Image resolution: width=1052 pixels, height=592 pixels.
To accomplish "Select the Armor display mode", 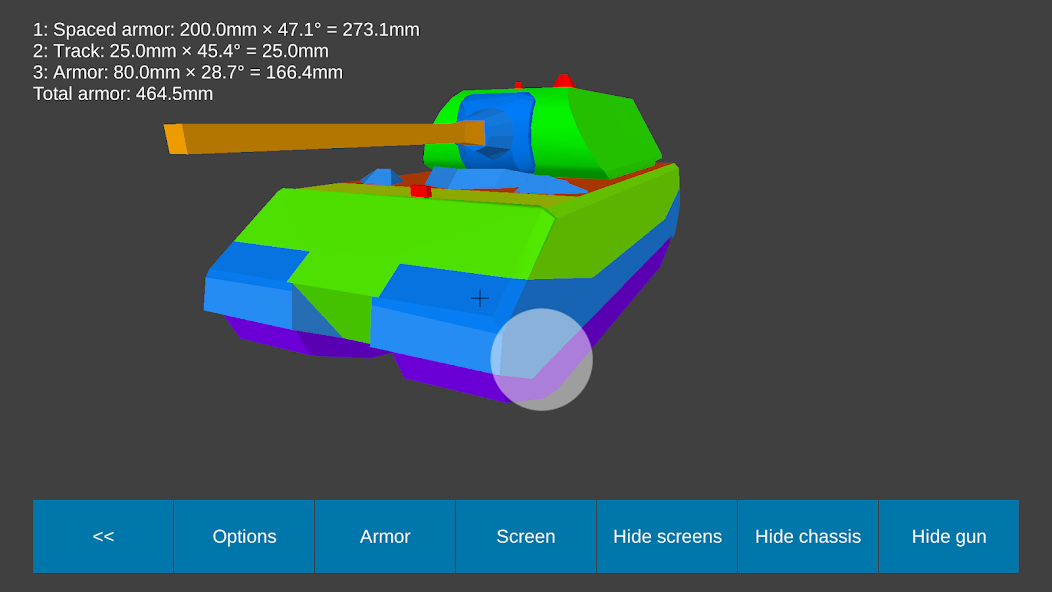I will coord(384,536).
